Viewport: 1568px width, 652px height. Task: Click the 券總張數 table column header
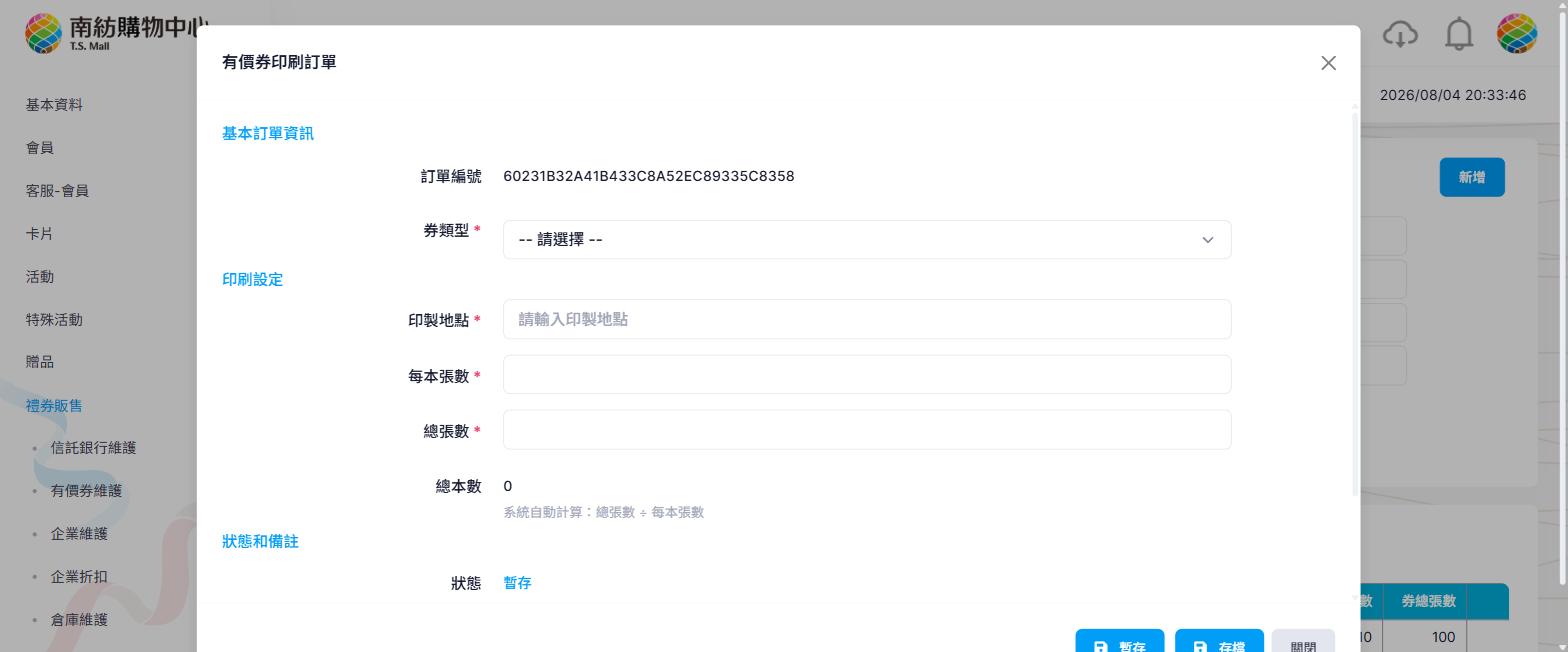click(x=1428, y=601)
